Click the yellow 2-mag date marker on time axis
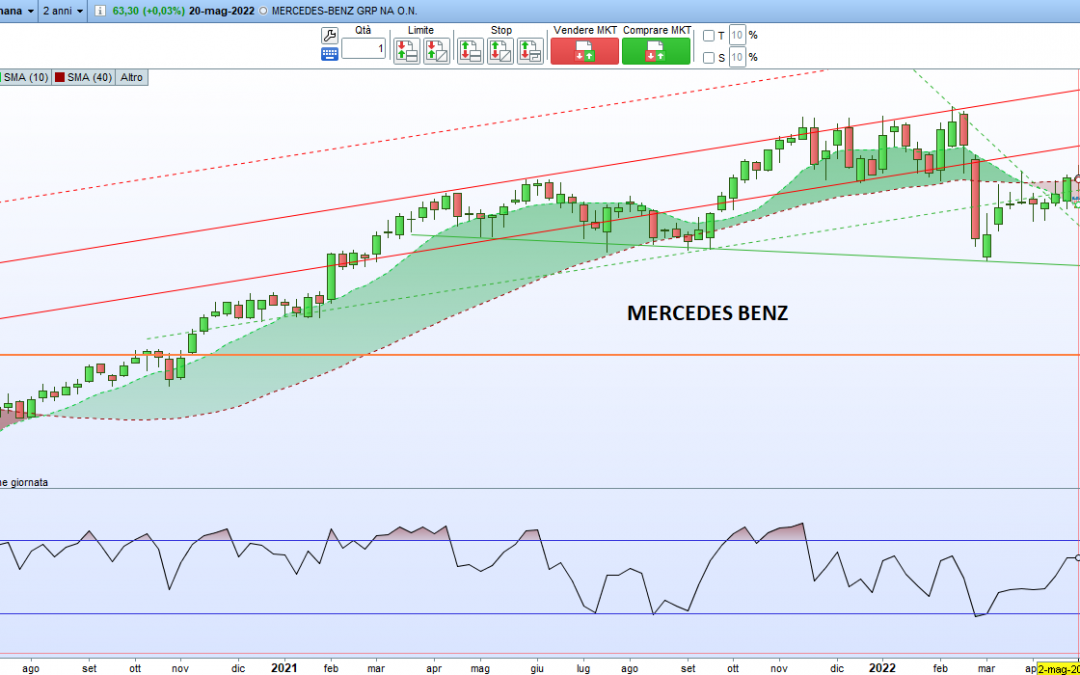Viewport: 1080px width, 675px height. click(1058, 668)
